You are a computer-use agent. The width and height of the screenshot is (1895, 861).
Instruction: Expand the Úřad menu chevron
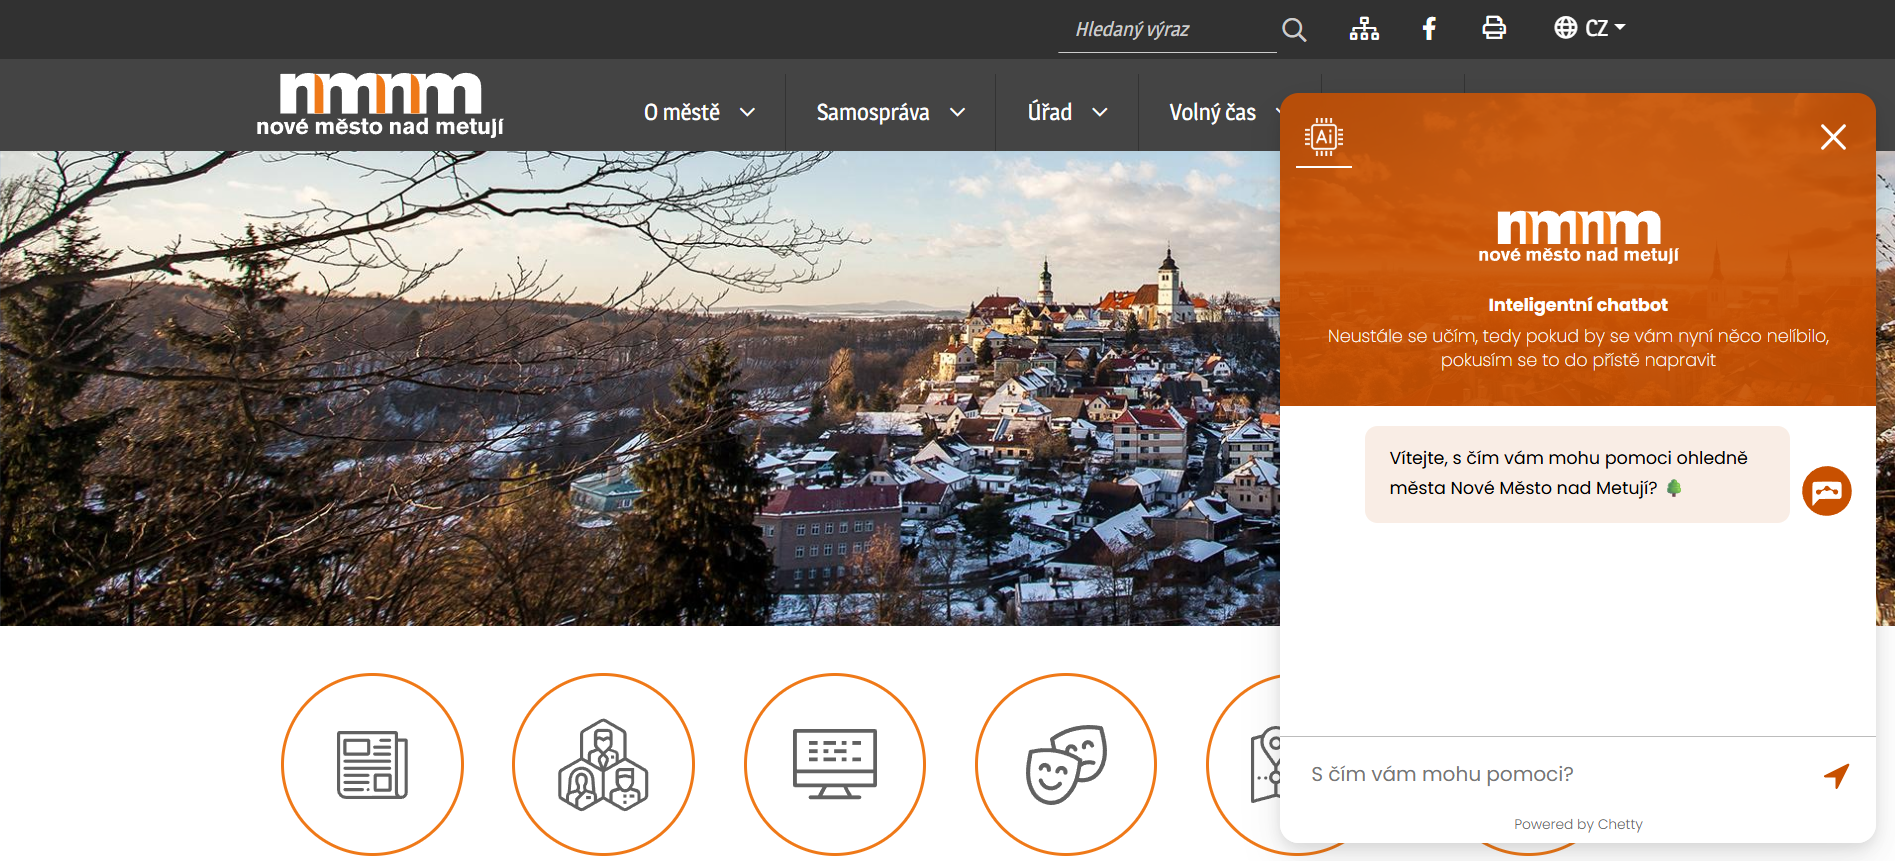pos(1099,112)
